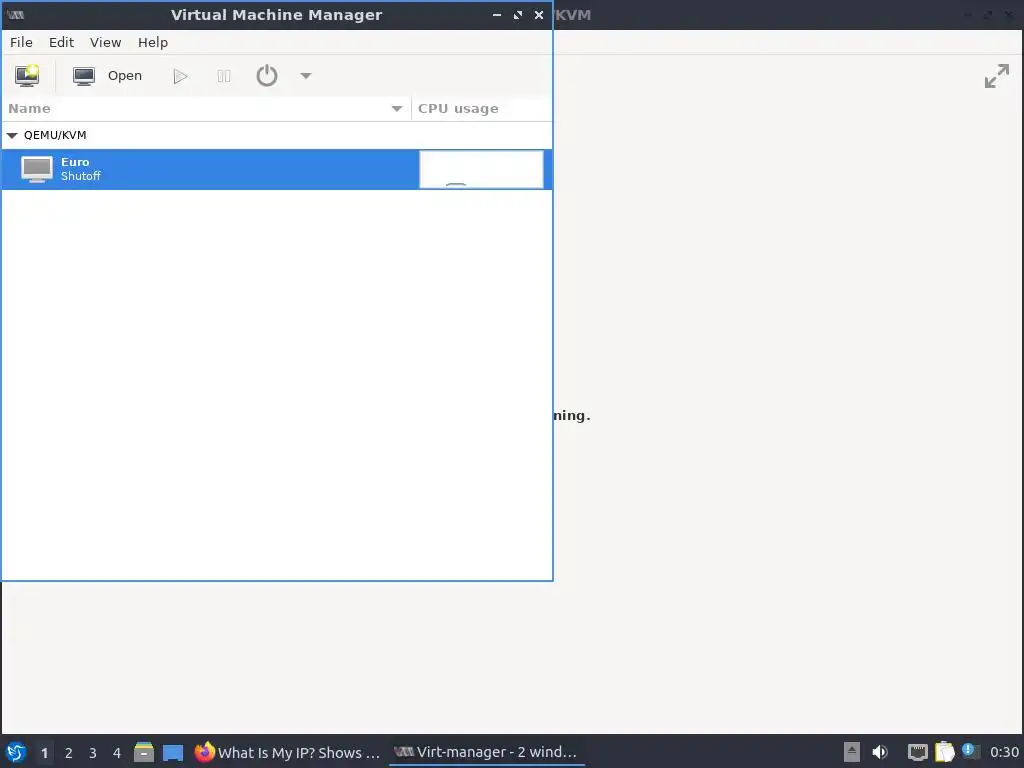Switch to workspace 4
The image size is (1024, 768).
(117, 753)
